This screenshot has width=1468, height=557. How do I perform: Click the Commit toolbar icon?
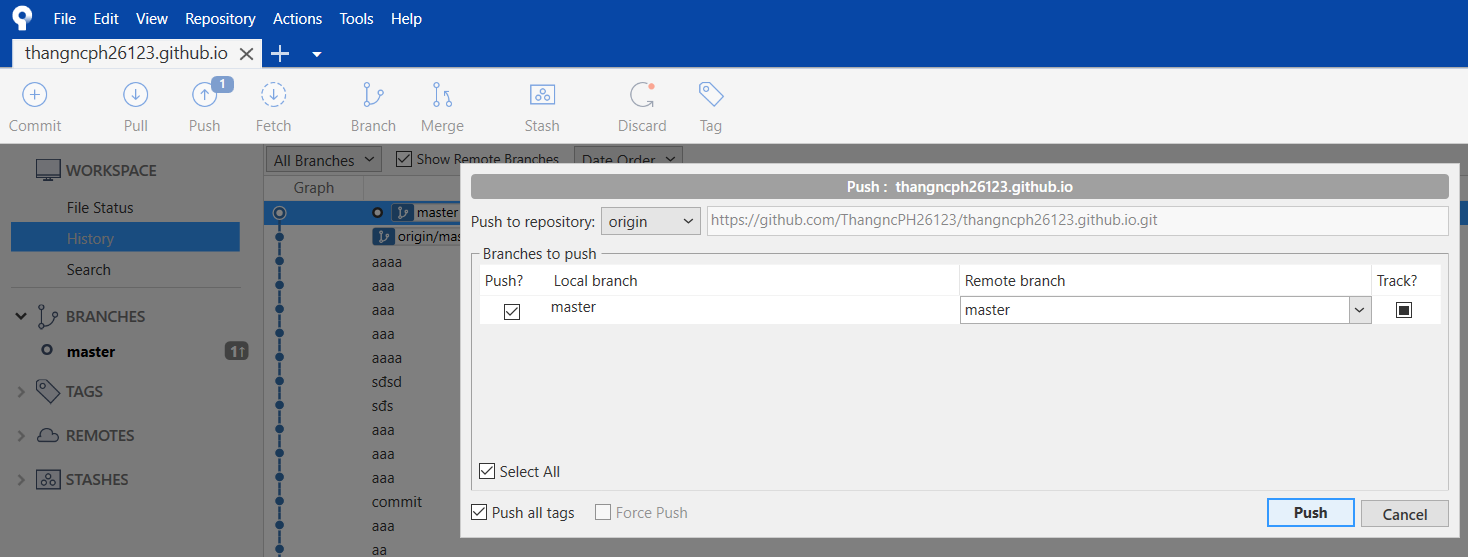(35, 95)
